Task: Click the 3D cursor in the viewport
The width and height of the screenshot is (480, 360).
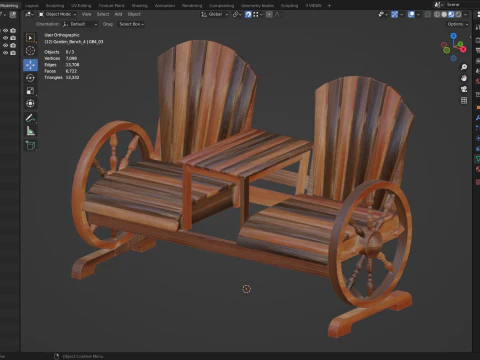Action: (246, 289)
